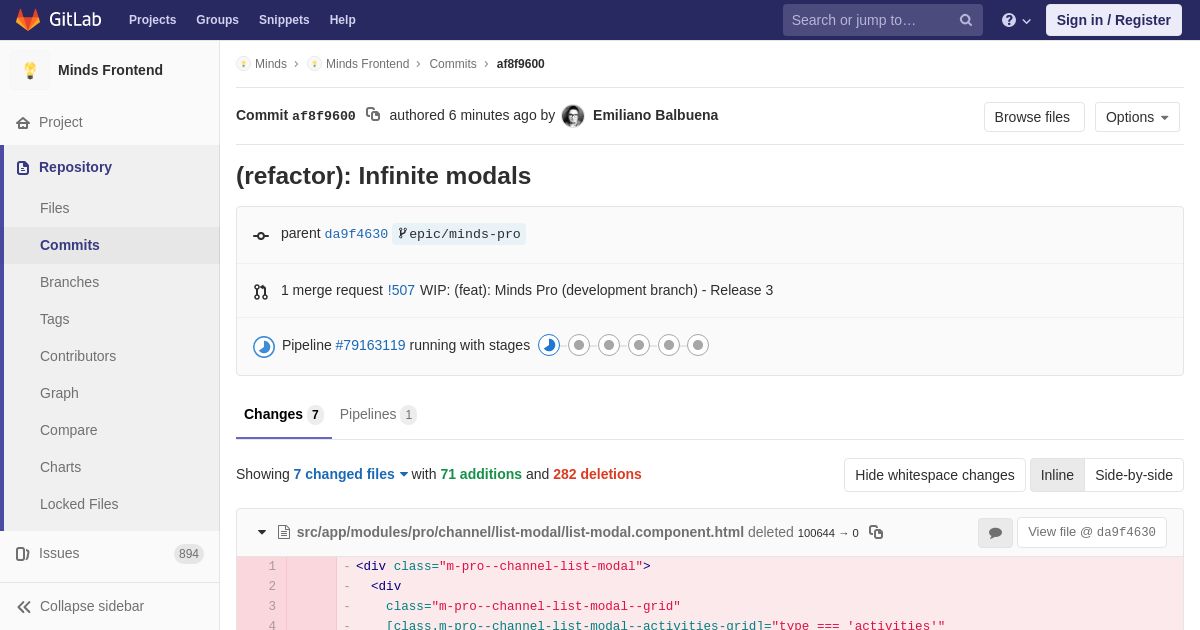Viewport: 1200px width, 630px height.
Task: Click the epic/minds-pro branch label
Action: (459, 234)
